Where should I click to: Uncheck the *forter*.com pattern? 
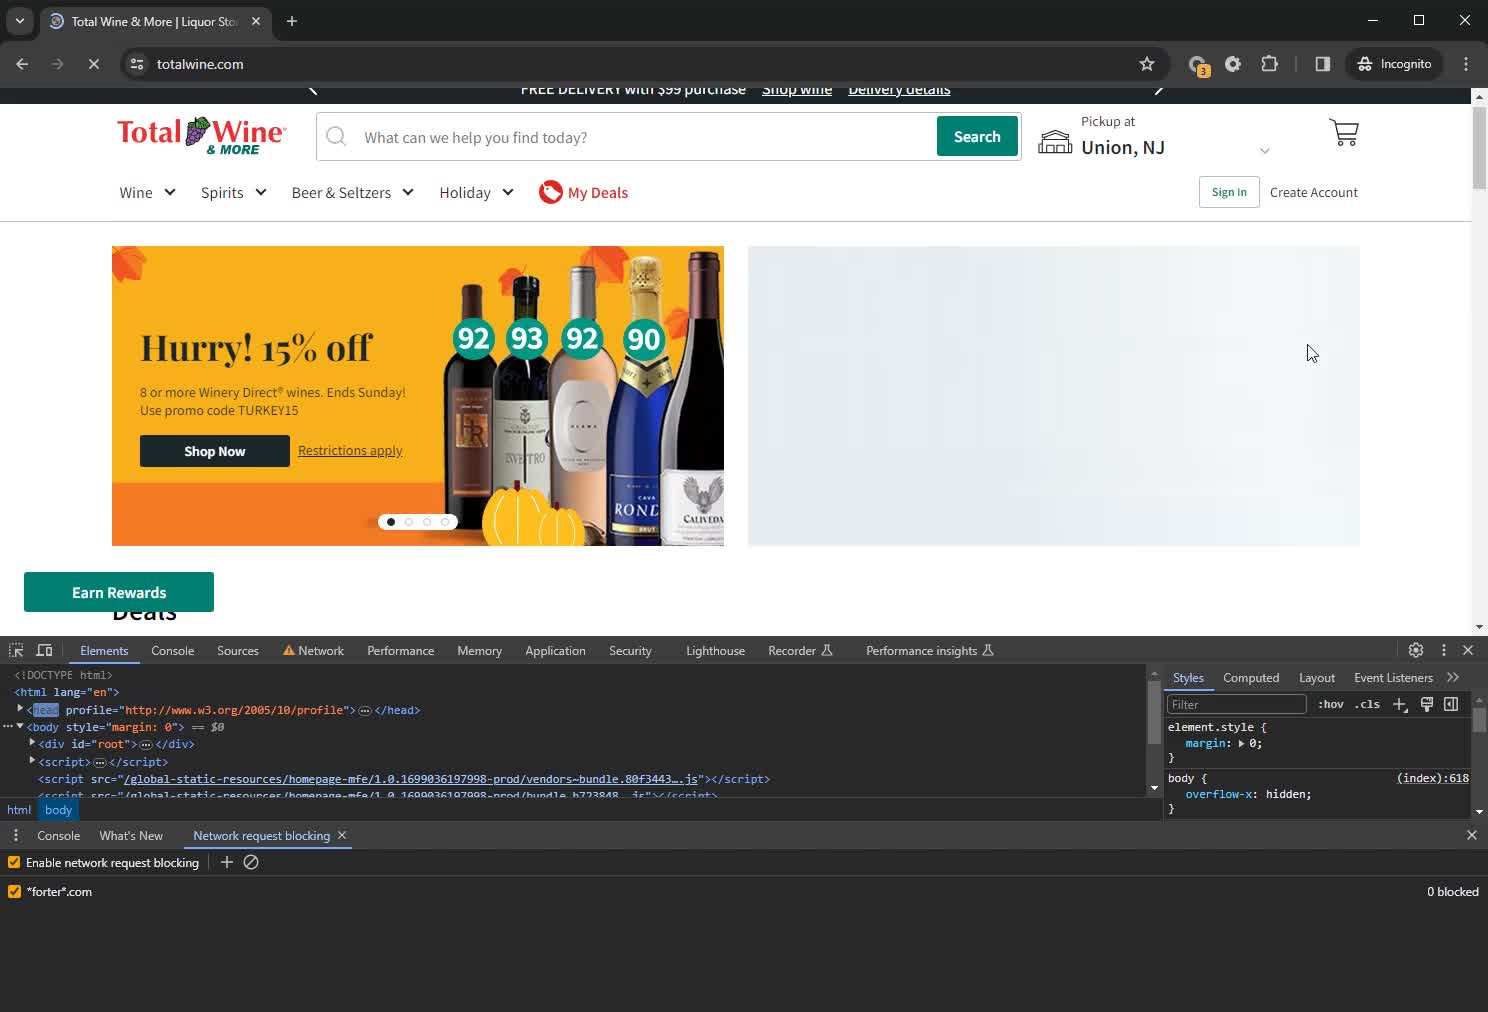click(x=14, y=891)
